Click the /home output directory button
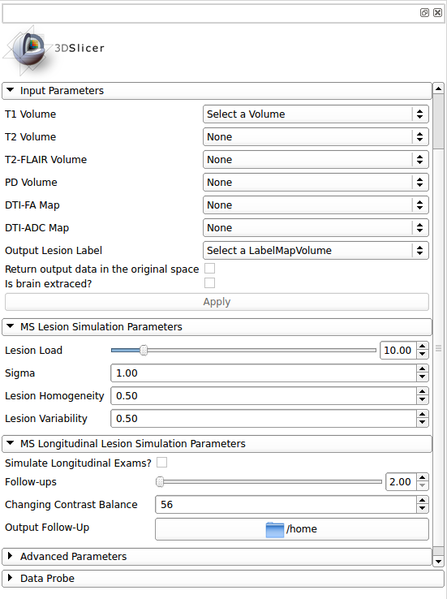Screen dimensions: 447x599 pyautogui.click(x=292, y=529)
